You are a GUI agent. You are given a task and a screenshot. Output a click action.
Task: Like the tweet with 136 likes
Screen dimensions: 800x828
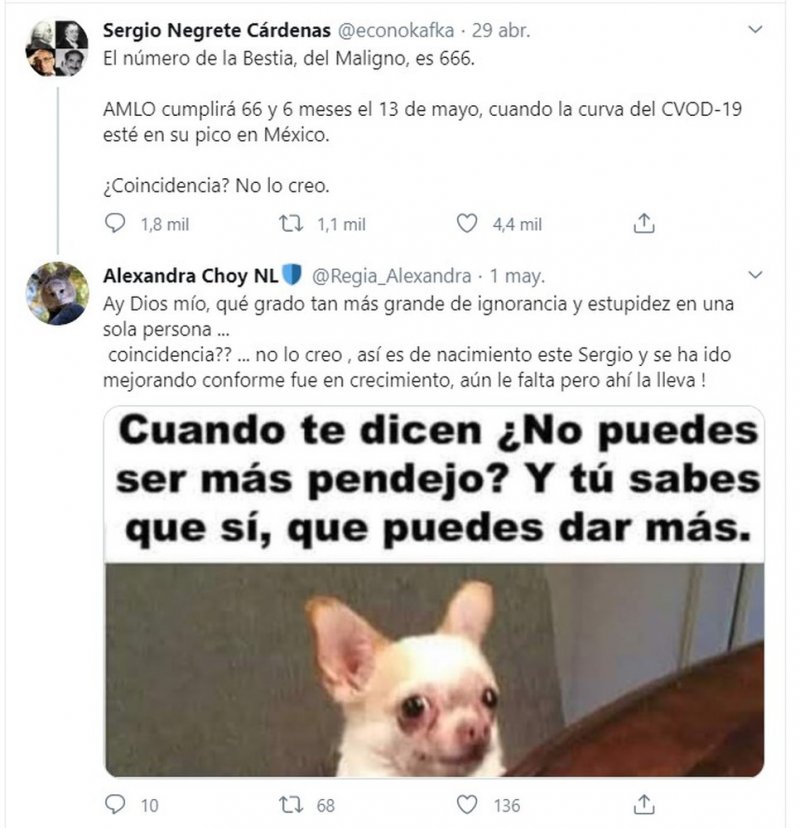coord(467,804)
